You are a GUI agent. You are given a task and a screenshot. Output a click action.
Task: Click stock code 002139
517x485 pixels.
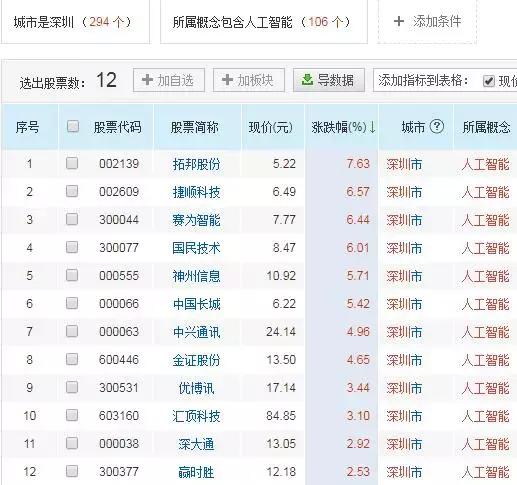click(x=119, y=164)
